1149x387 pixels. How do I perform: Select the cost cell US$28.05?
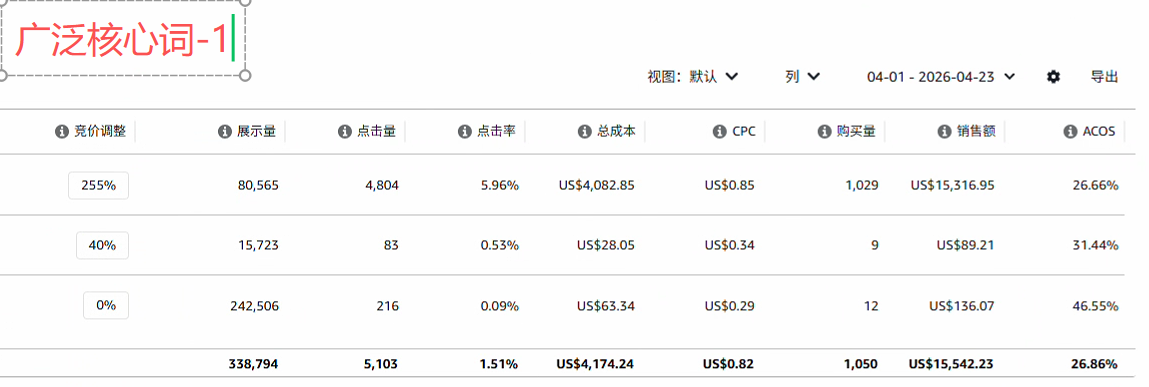[x=606, y=246]
